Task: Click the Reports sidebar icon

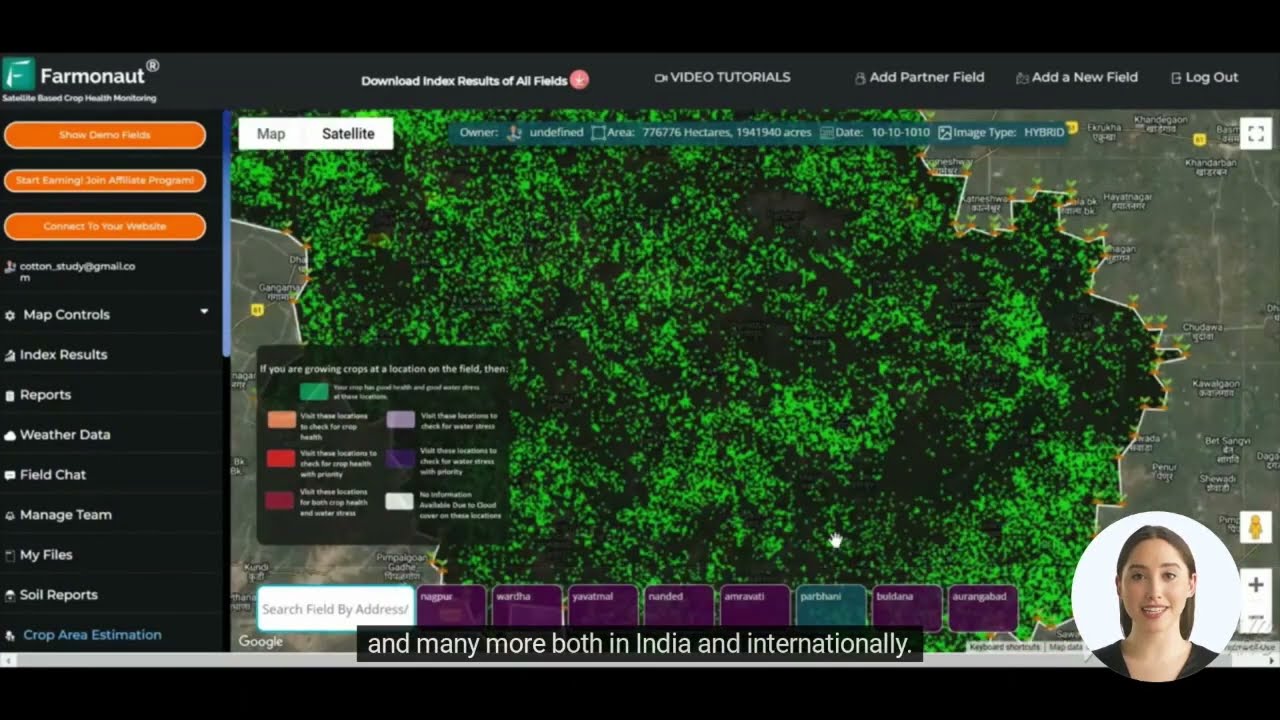Action: 10,395
